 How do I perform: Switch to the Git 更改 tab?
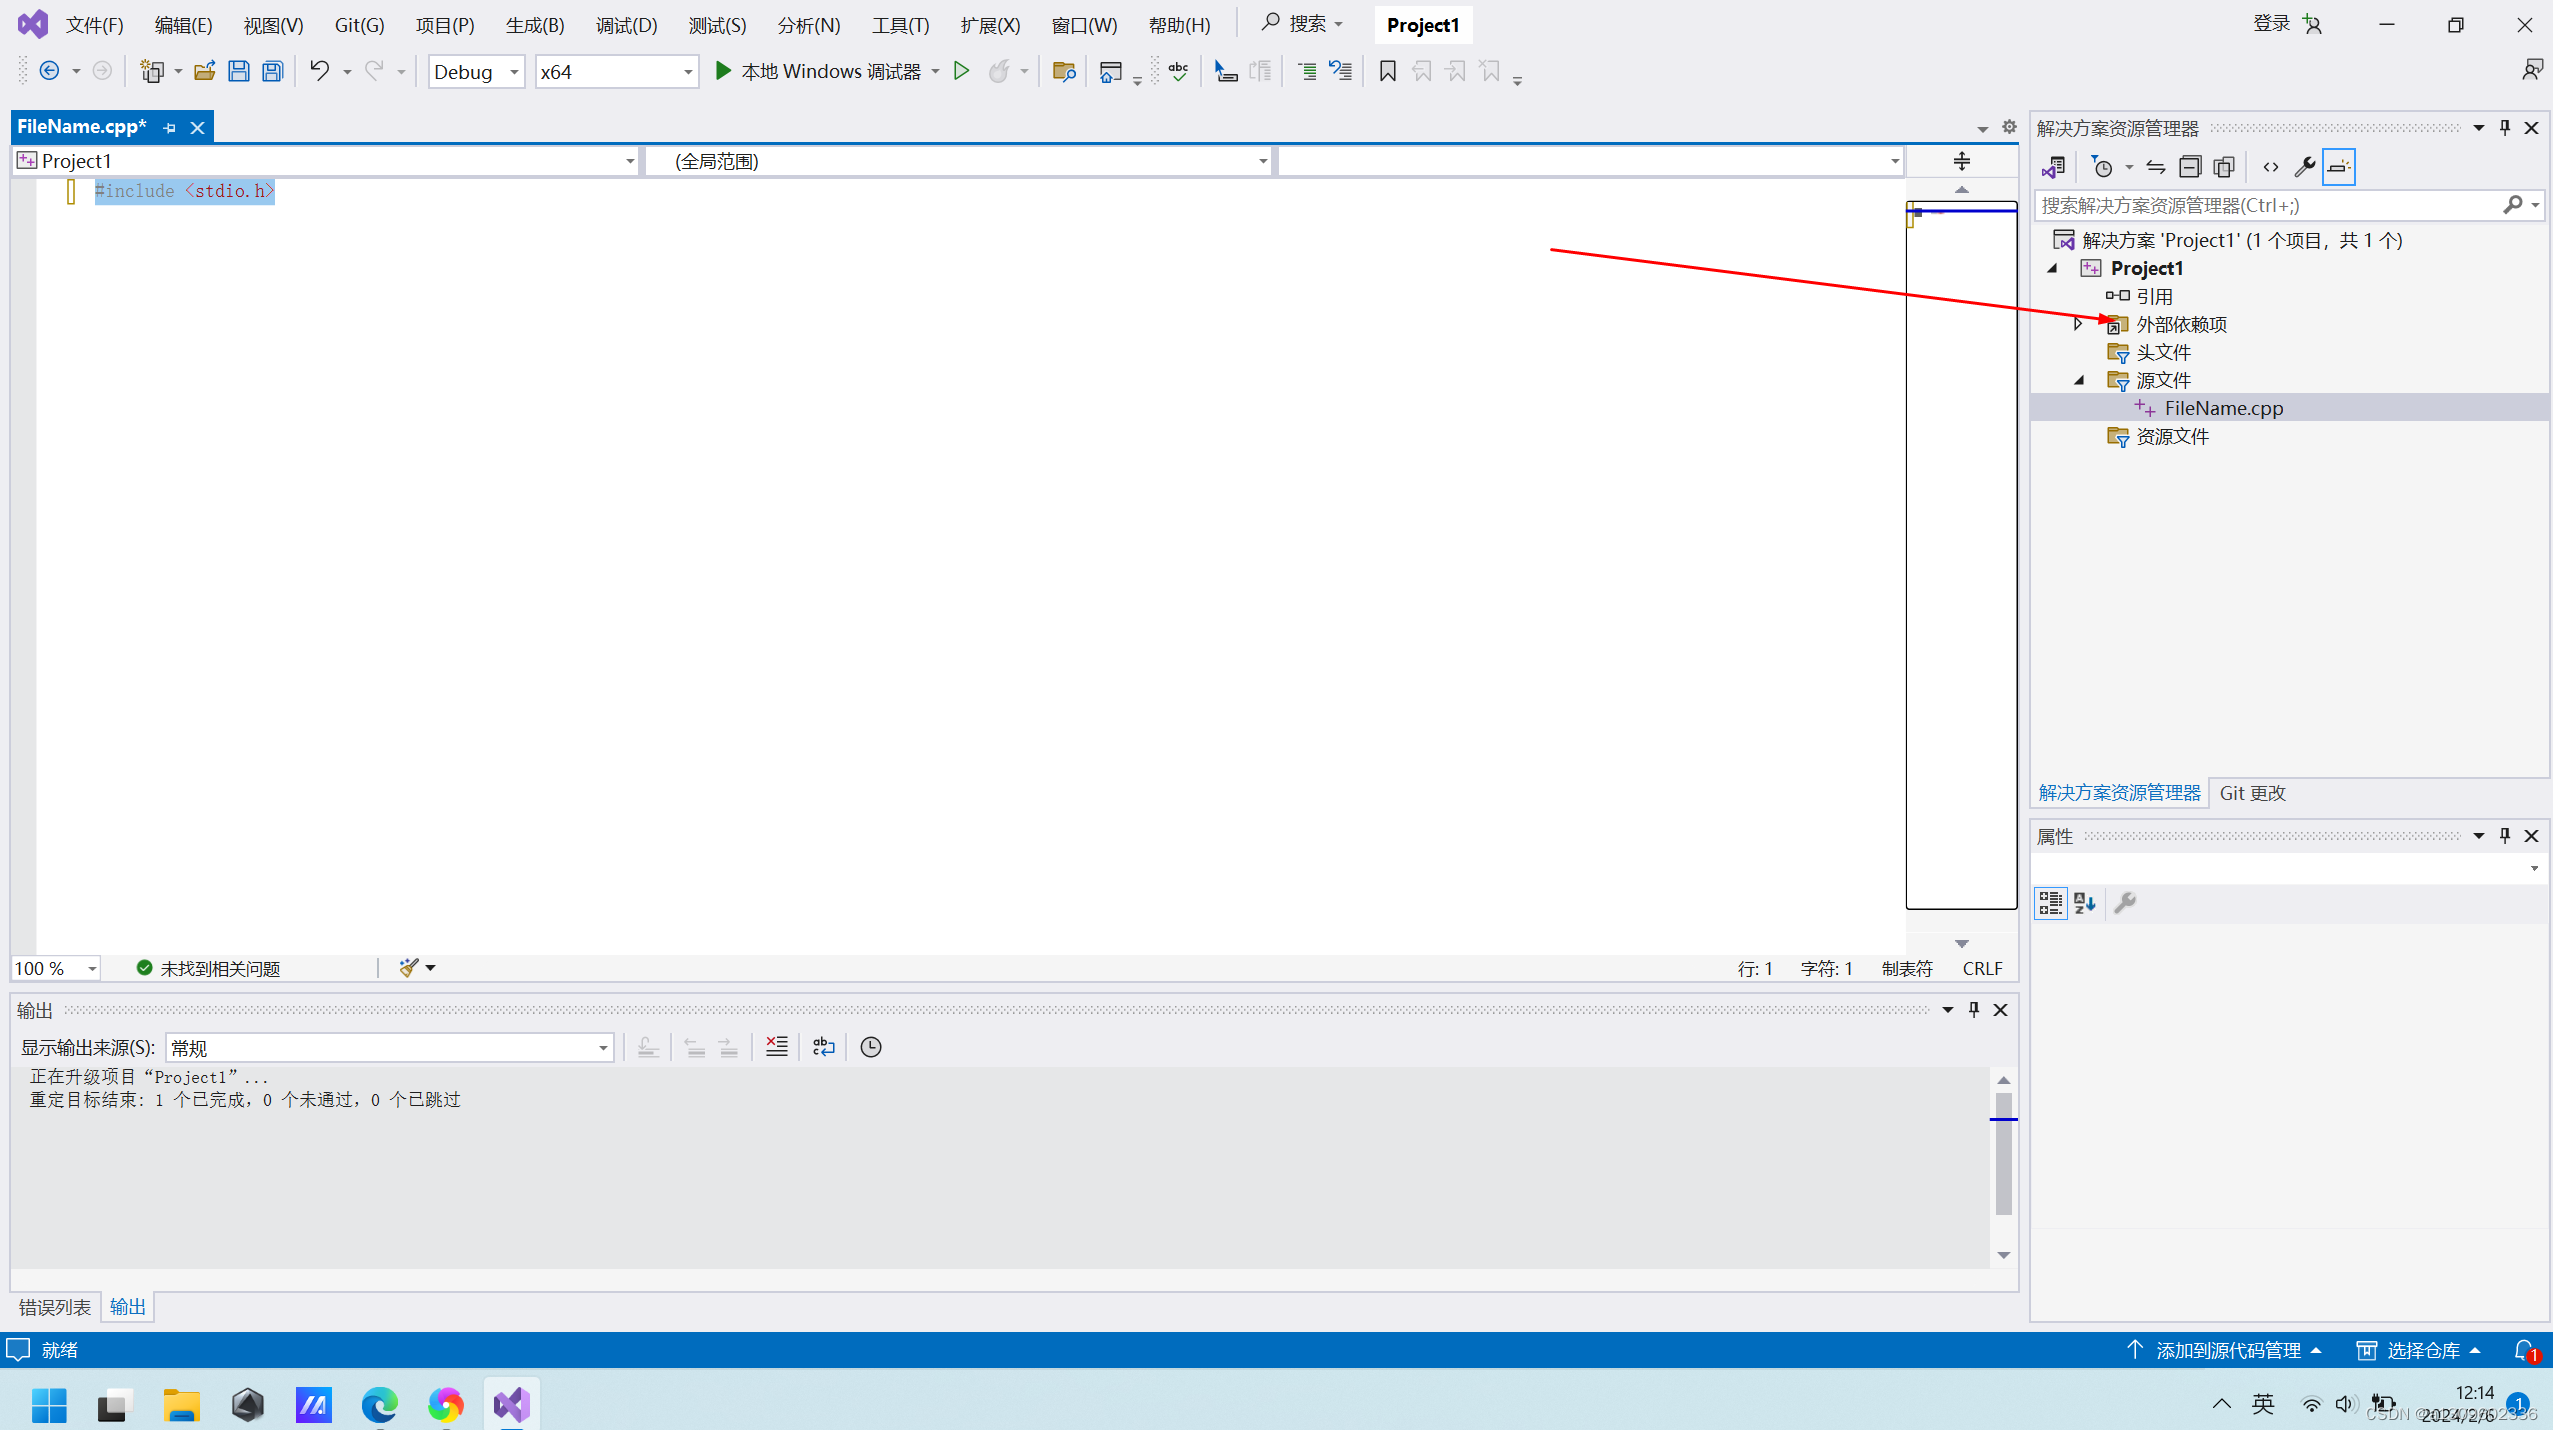(x=2253, y=792)
